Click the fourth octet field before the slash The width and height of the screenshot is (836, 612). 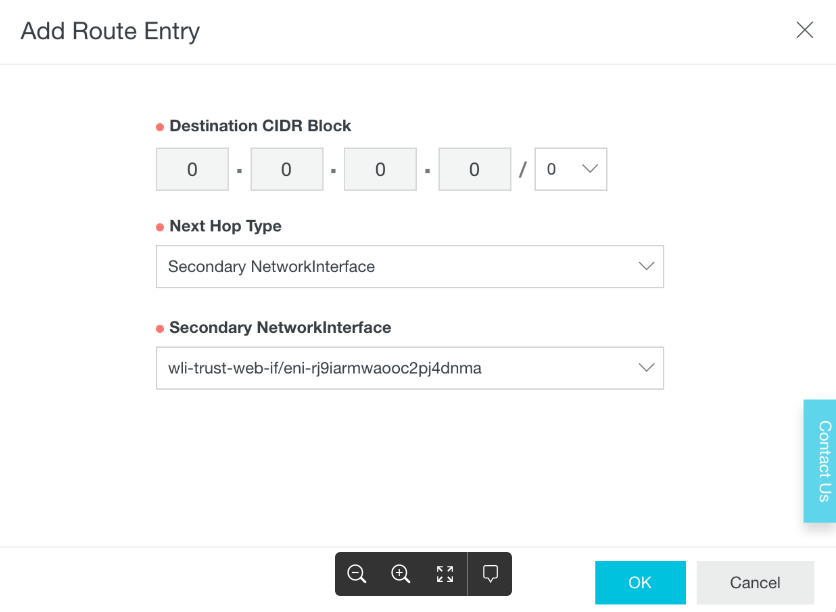point(474,170)
